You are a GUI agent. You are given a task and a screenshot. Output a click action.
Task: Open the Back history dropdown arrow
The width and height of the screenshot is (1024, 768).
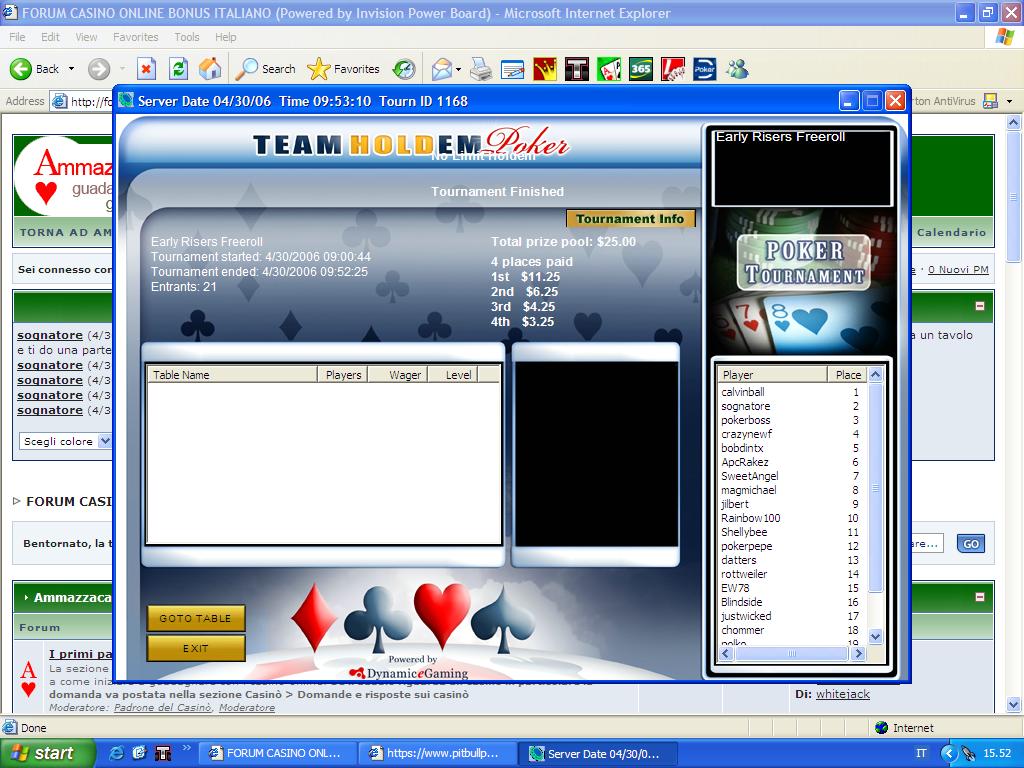point(71,69)
